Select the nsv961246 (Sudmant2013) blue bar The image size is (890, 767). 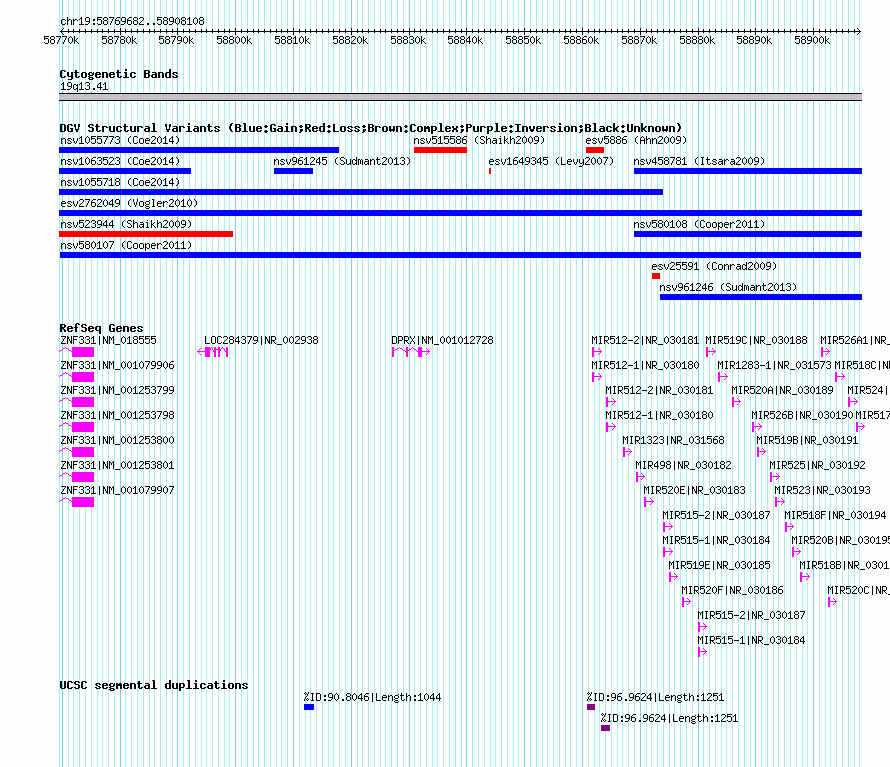[x=761, y=297]
